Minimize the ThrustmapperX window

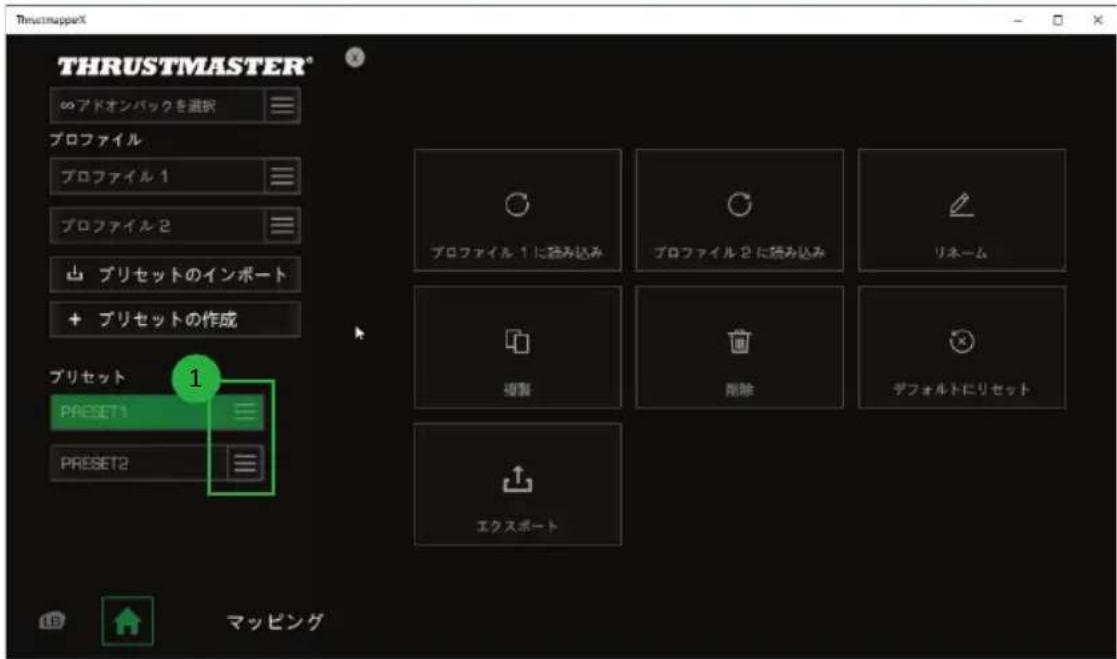1018,20
